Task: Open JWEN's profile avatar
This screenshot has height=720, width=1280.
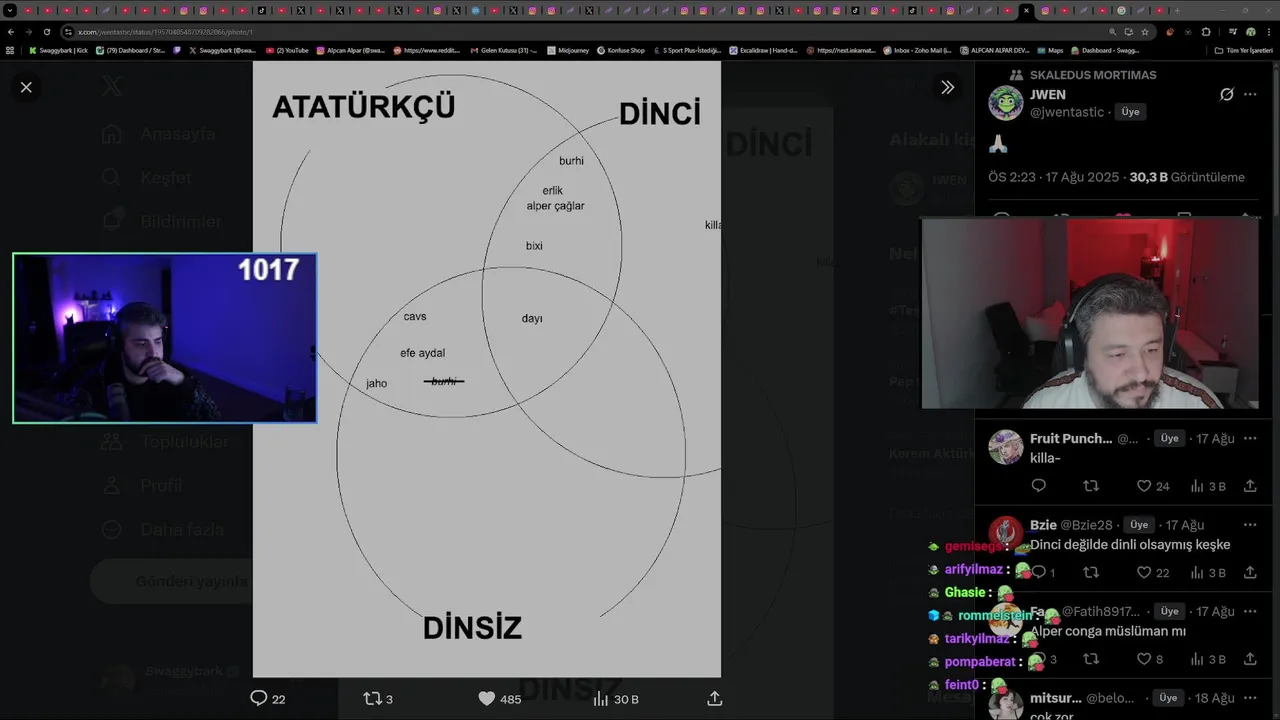Action: (1006, 103)
